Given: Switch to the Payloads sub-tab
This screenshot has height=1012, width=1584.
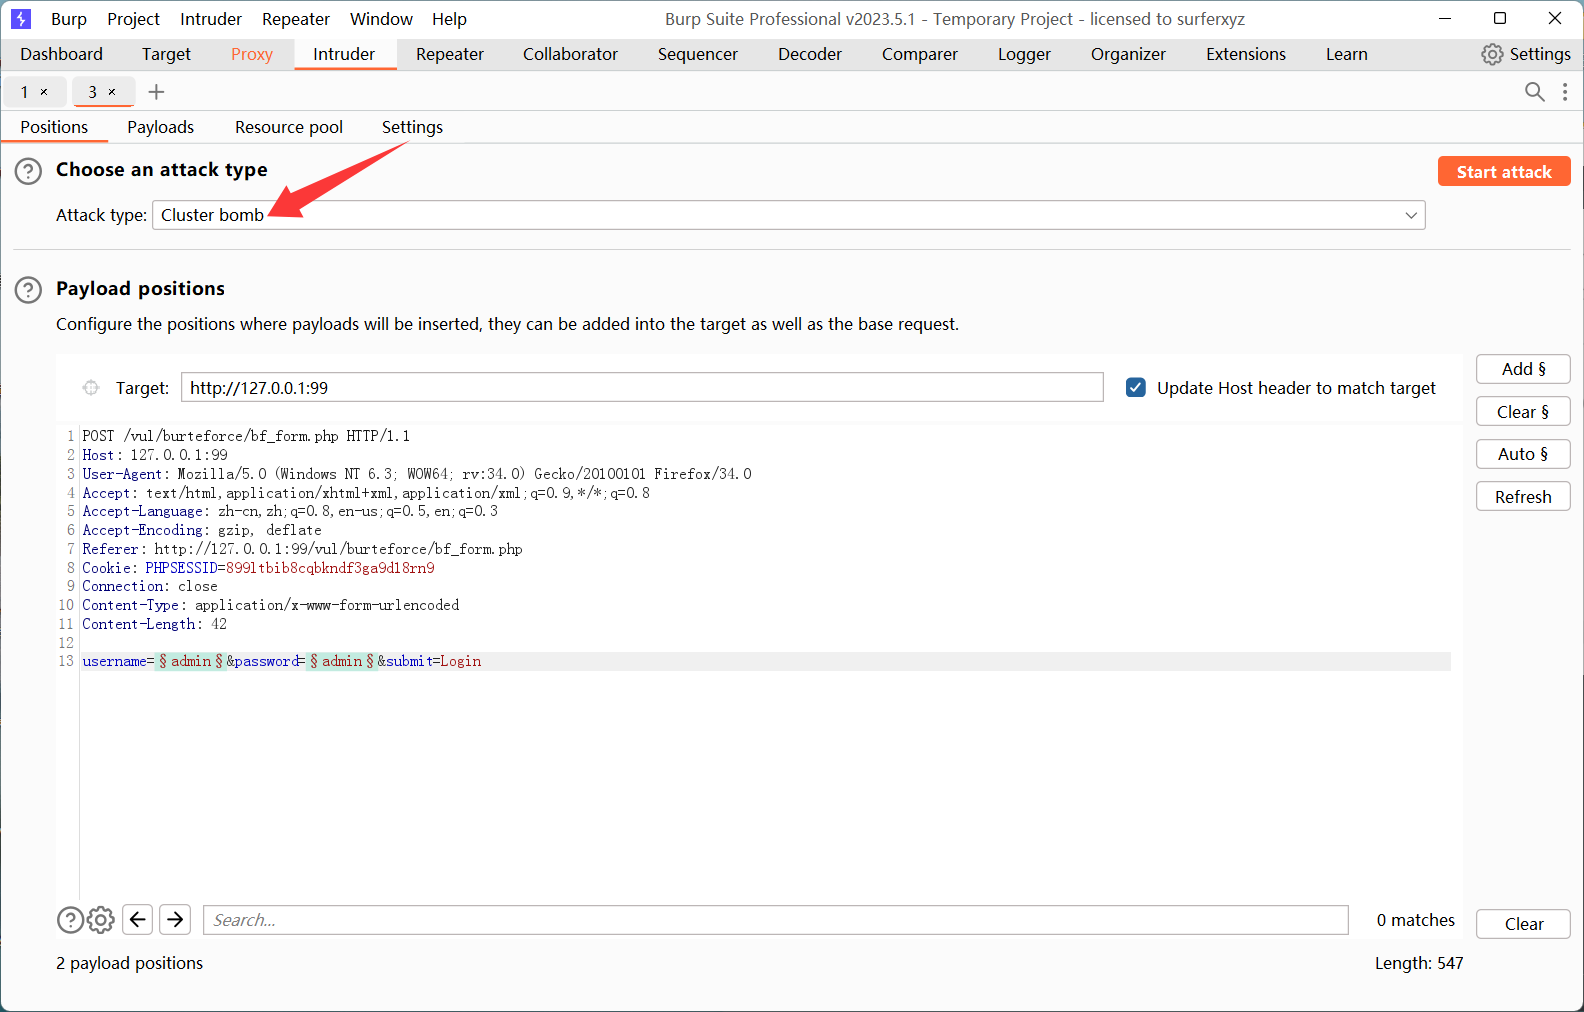Looking at the screenshot, I should [x=160, y=127].
